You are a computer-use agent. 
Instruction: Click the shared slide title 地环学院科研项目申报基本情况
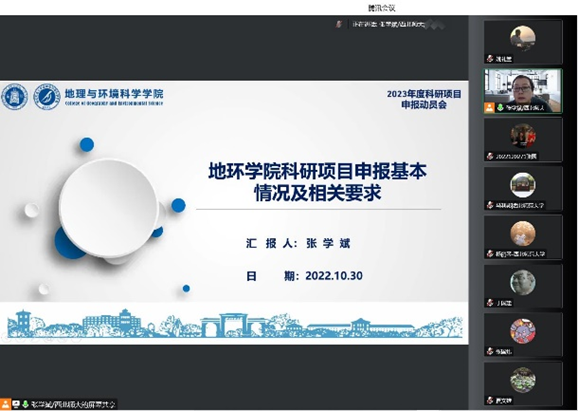(317, 182)
